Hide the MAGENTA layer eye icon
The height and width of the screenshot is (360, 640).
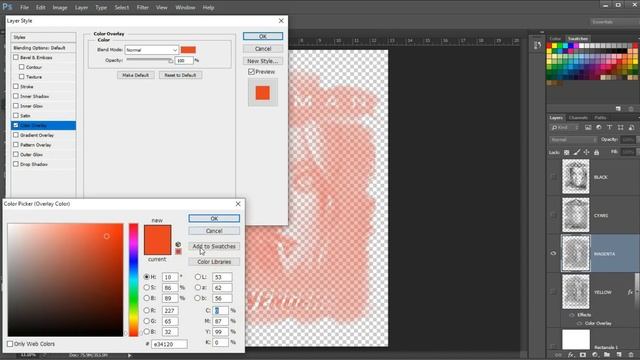point(553,253)
